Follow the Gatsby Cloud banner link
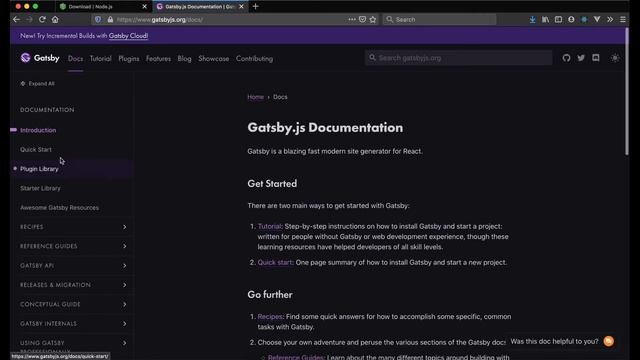Image resolution: width=640 pixels, height=360 pixels. 128,36
